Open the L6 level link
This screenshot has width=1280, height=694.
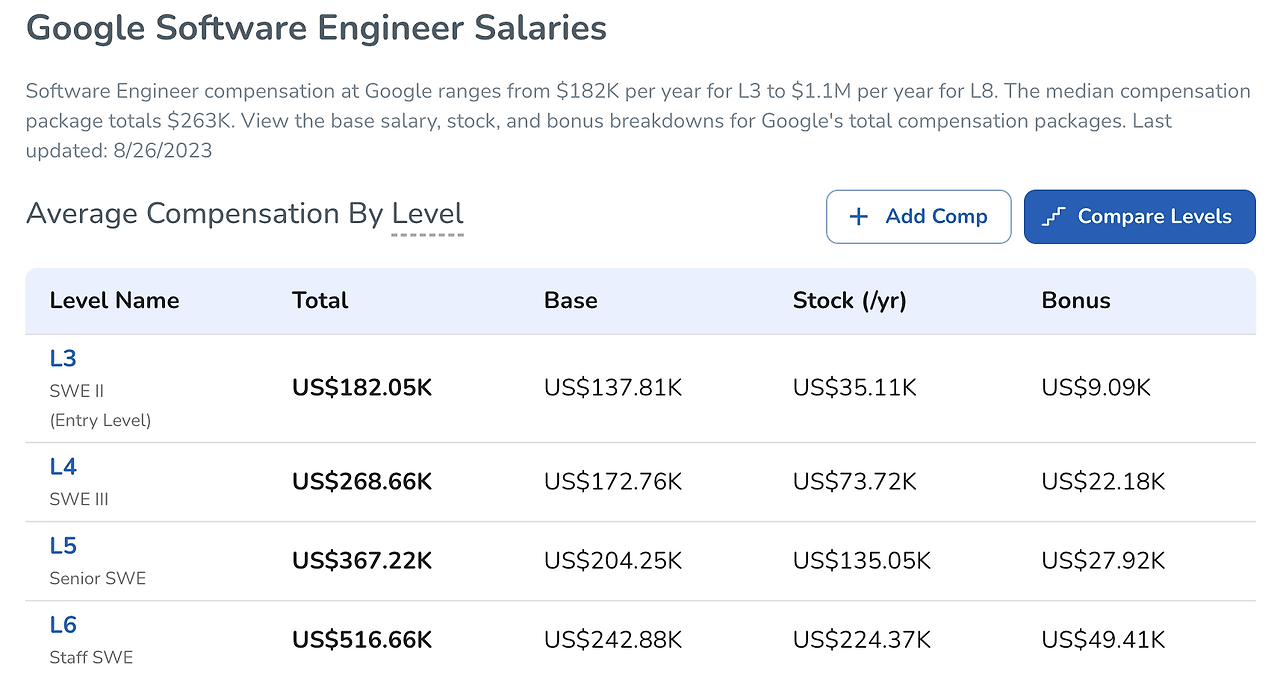coord(63,625)
